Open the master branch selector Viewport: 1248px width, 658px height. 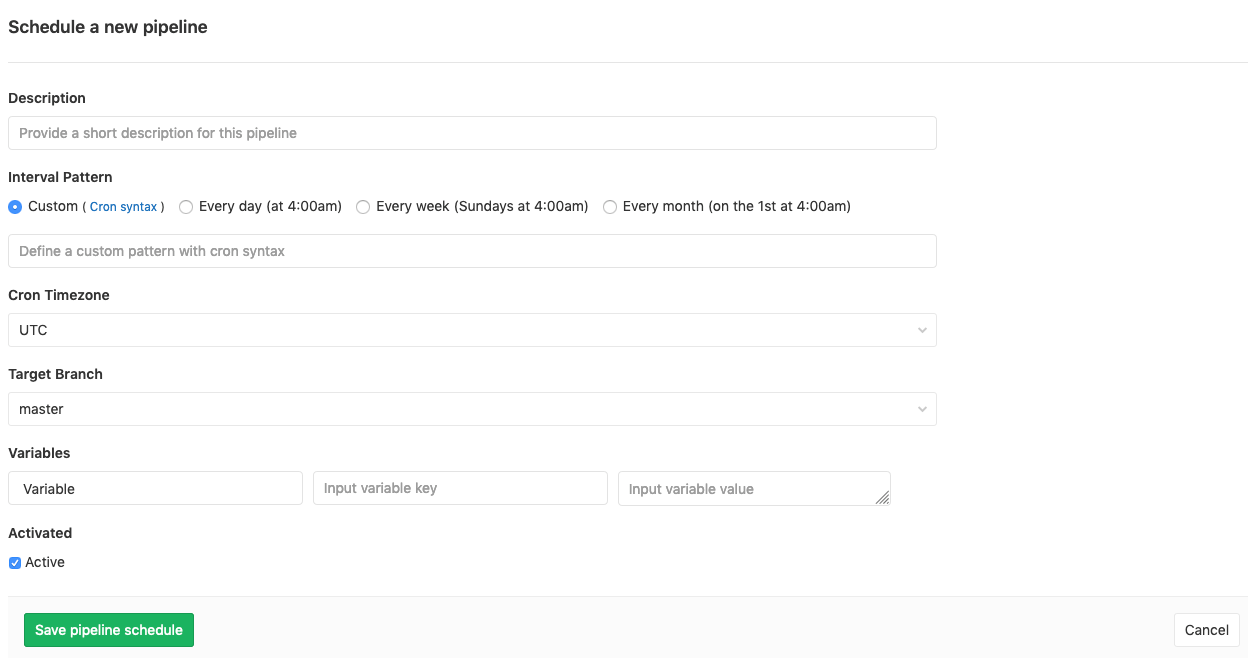(470, 409)
